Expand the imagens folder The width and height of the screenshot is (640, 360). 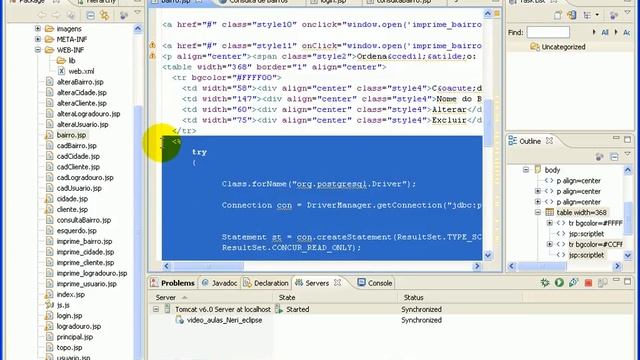click(38, 29)
